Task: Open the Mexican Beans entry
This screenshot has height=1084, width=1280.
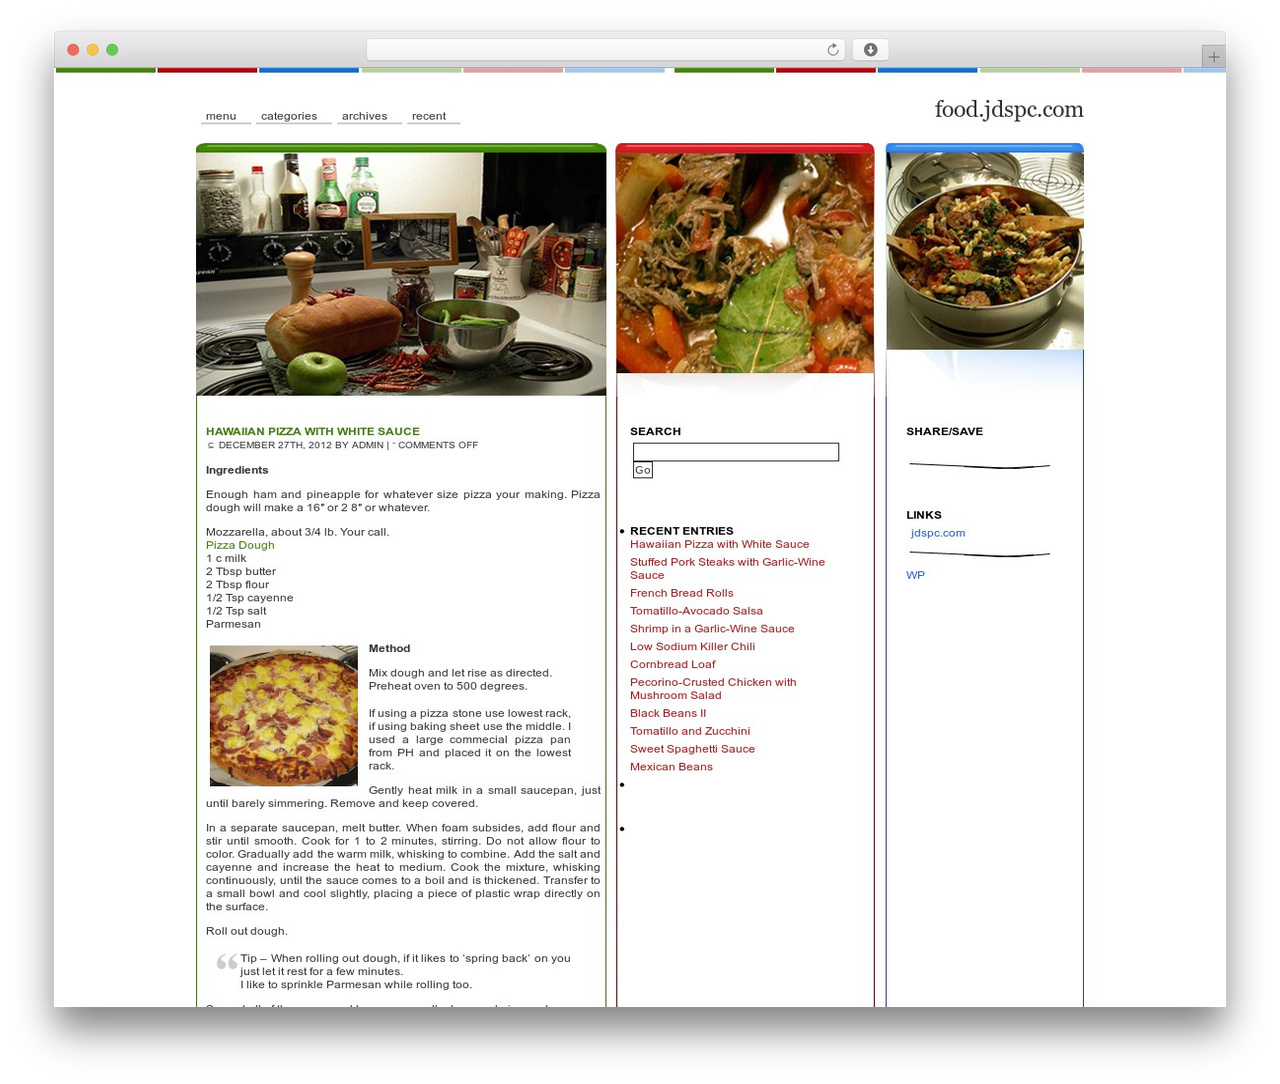Action: pos(672,767)
